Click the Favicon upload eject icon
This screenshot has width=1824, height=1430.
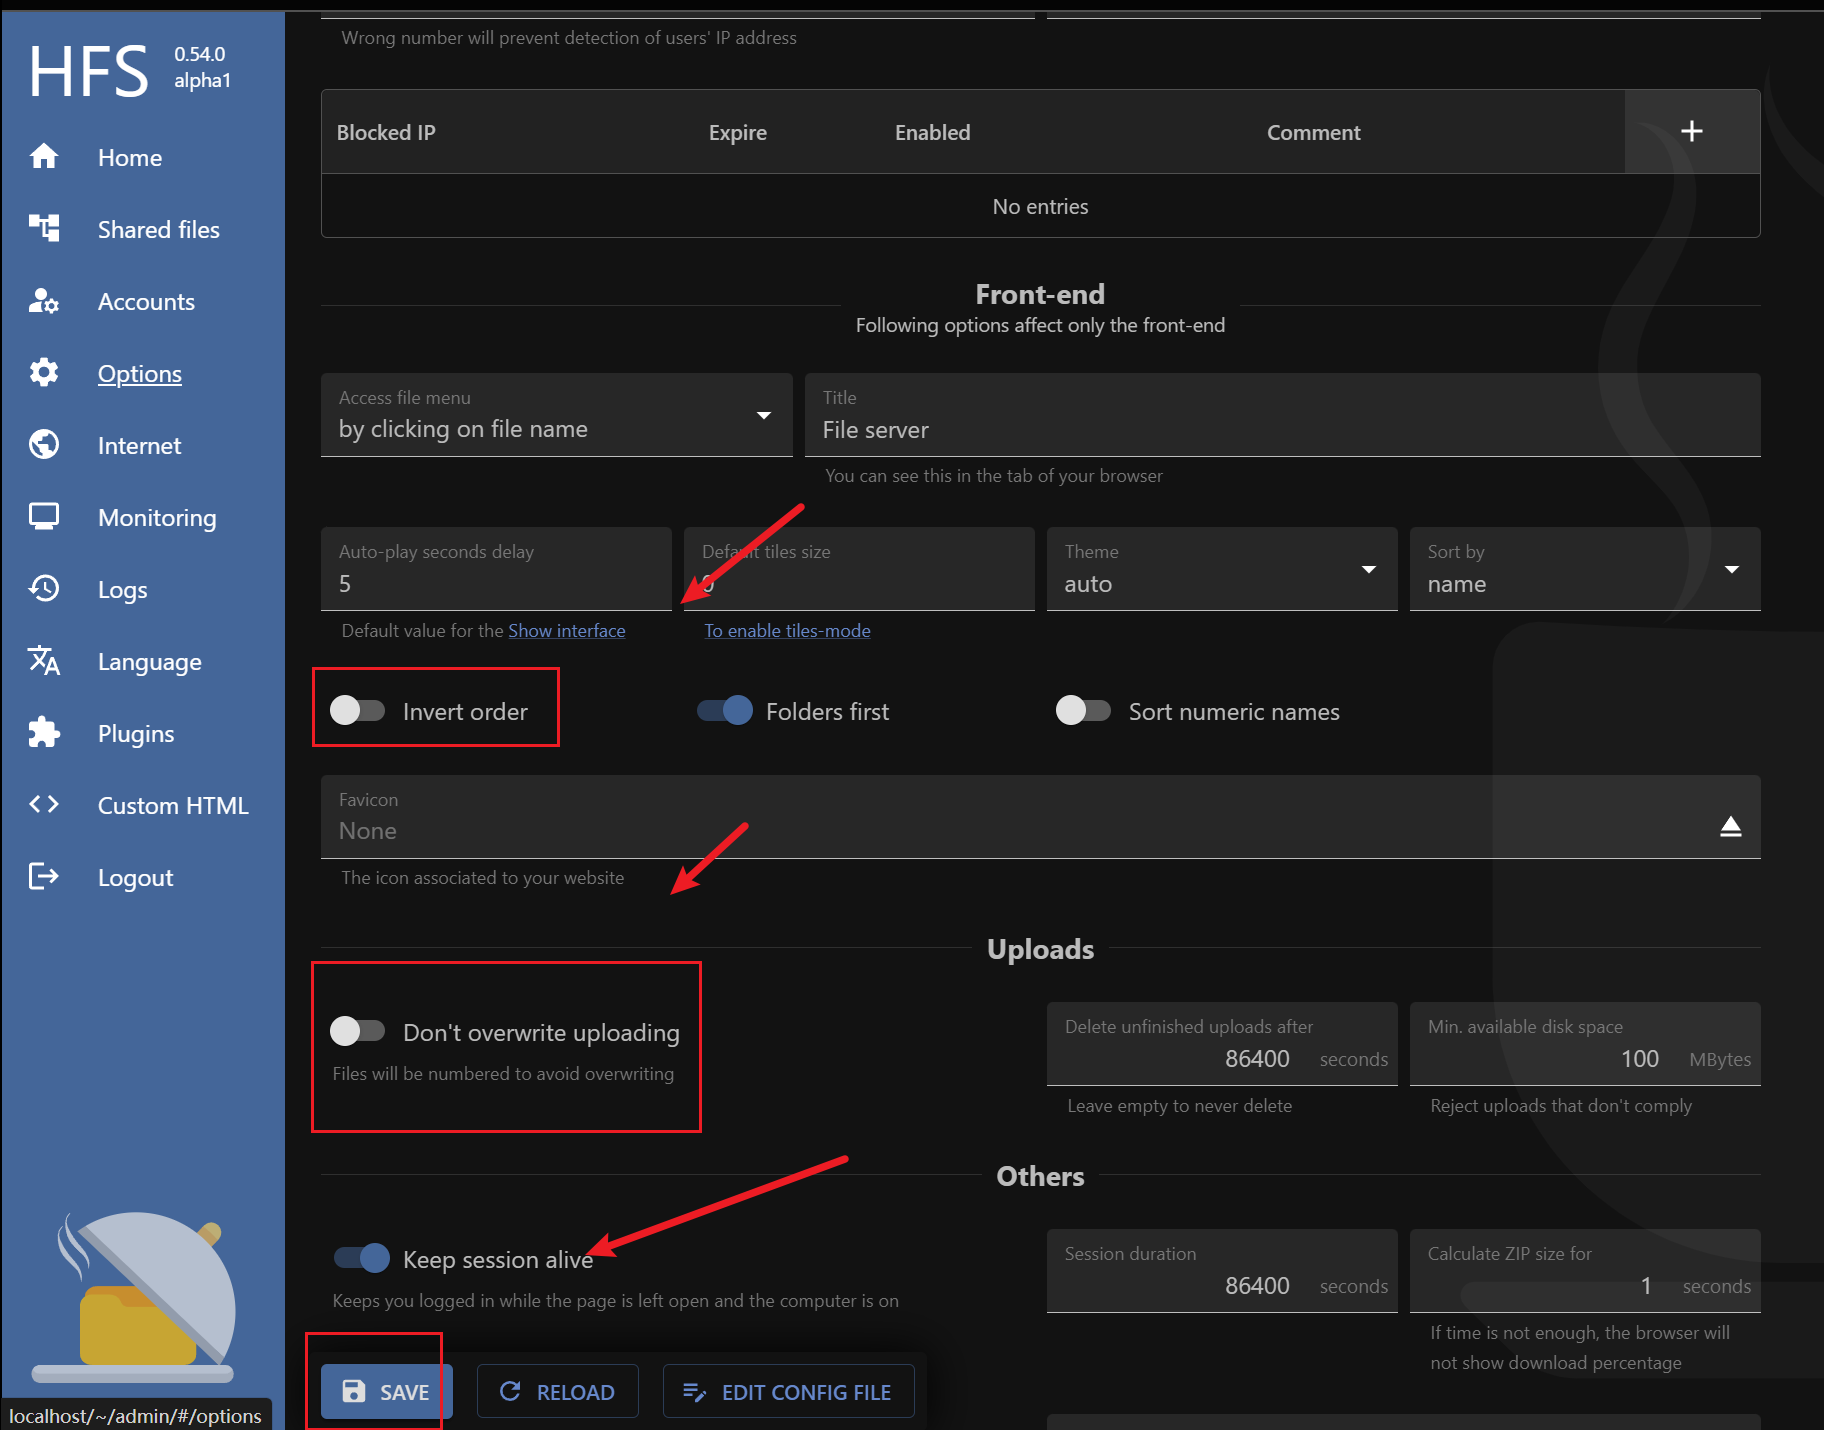pyautogui.click(x=1730, y=826)
